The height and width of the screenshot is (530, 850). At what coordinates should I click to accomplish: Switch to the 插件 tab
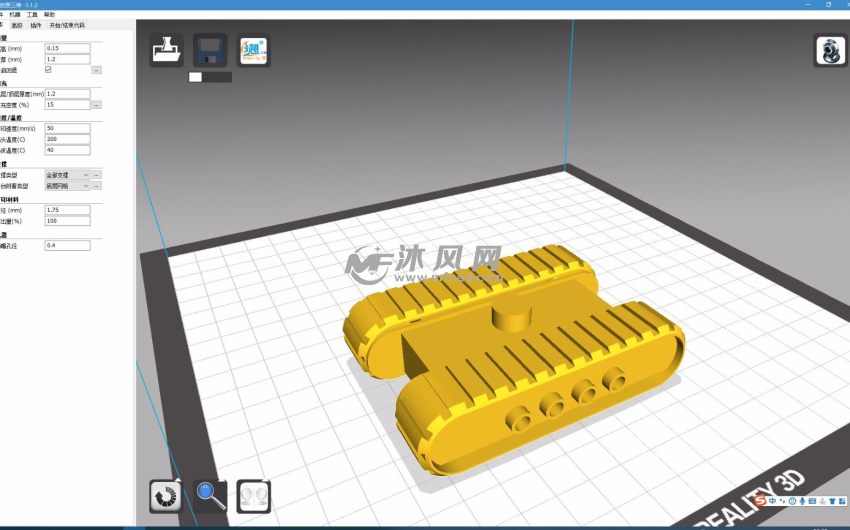click(x=36, y=25)
